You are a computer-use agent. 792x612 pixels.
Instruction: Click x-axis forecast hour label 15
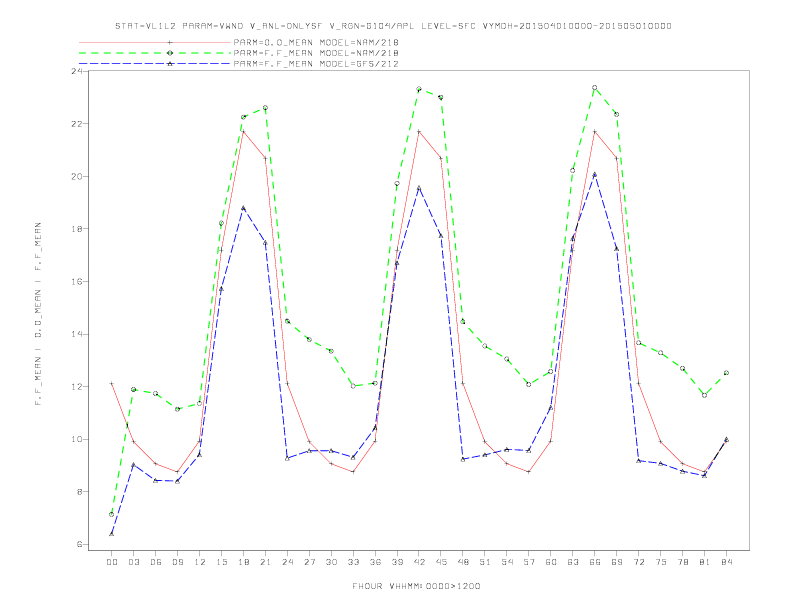point(221,562)
